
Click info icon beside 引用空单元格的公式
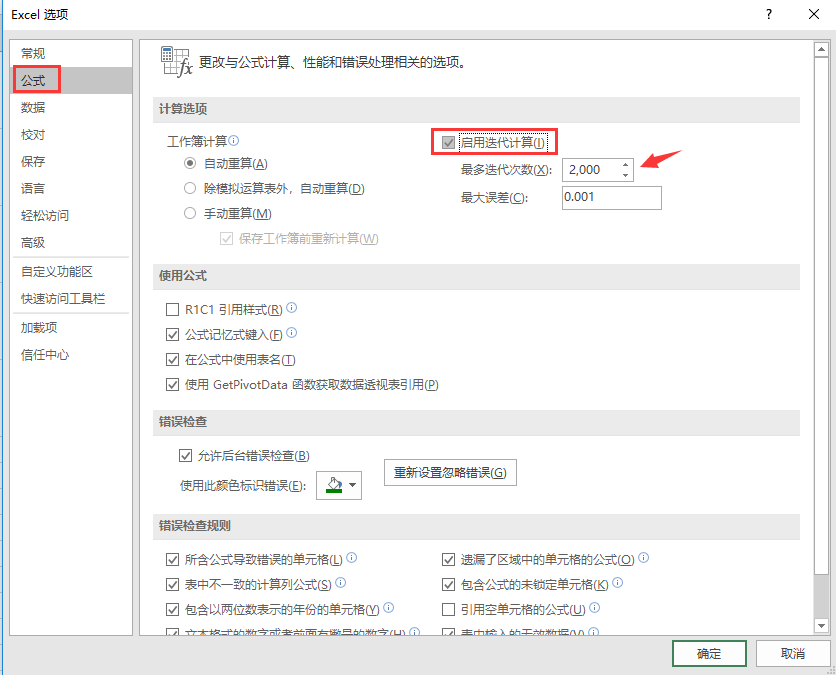click(595, 607)
